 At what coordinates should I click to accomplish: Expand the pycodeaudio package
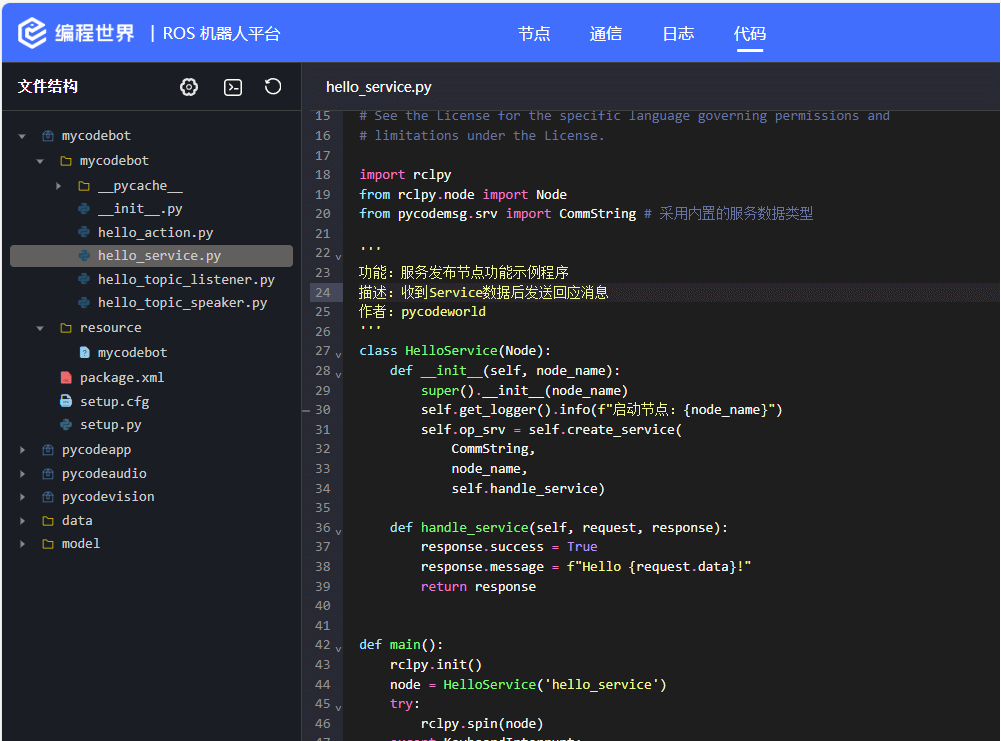pos(22,474)
